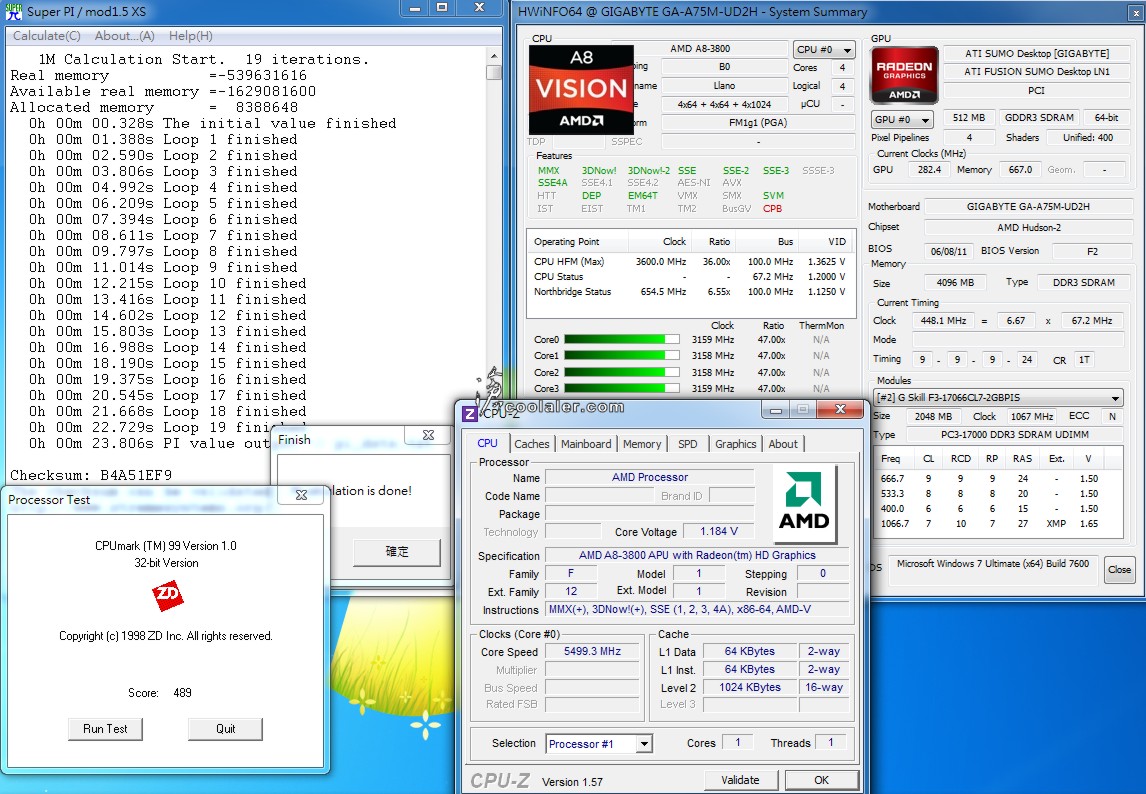This screenshot has height=794, width=1146.
Task: Click the memory clock value 448.1 MHz
Action: click(943, 321)
